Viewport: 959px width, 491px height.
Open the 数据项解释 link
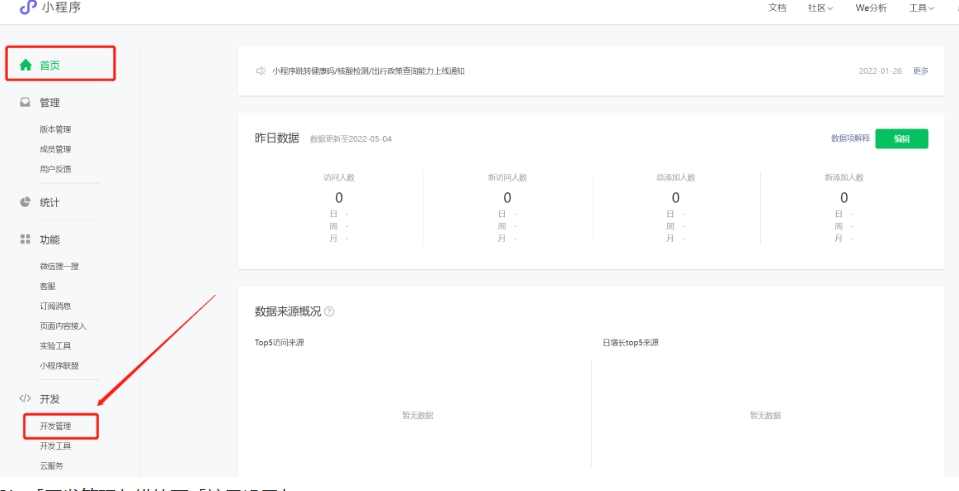pos(849,139)
